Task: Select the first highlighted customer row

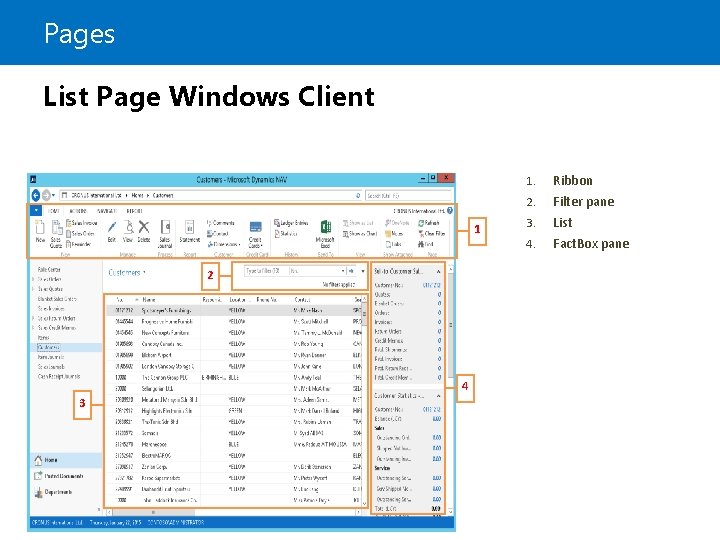Action: 234,310
